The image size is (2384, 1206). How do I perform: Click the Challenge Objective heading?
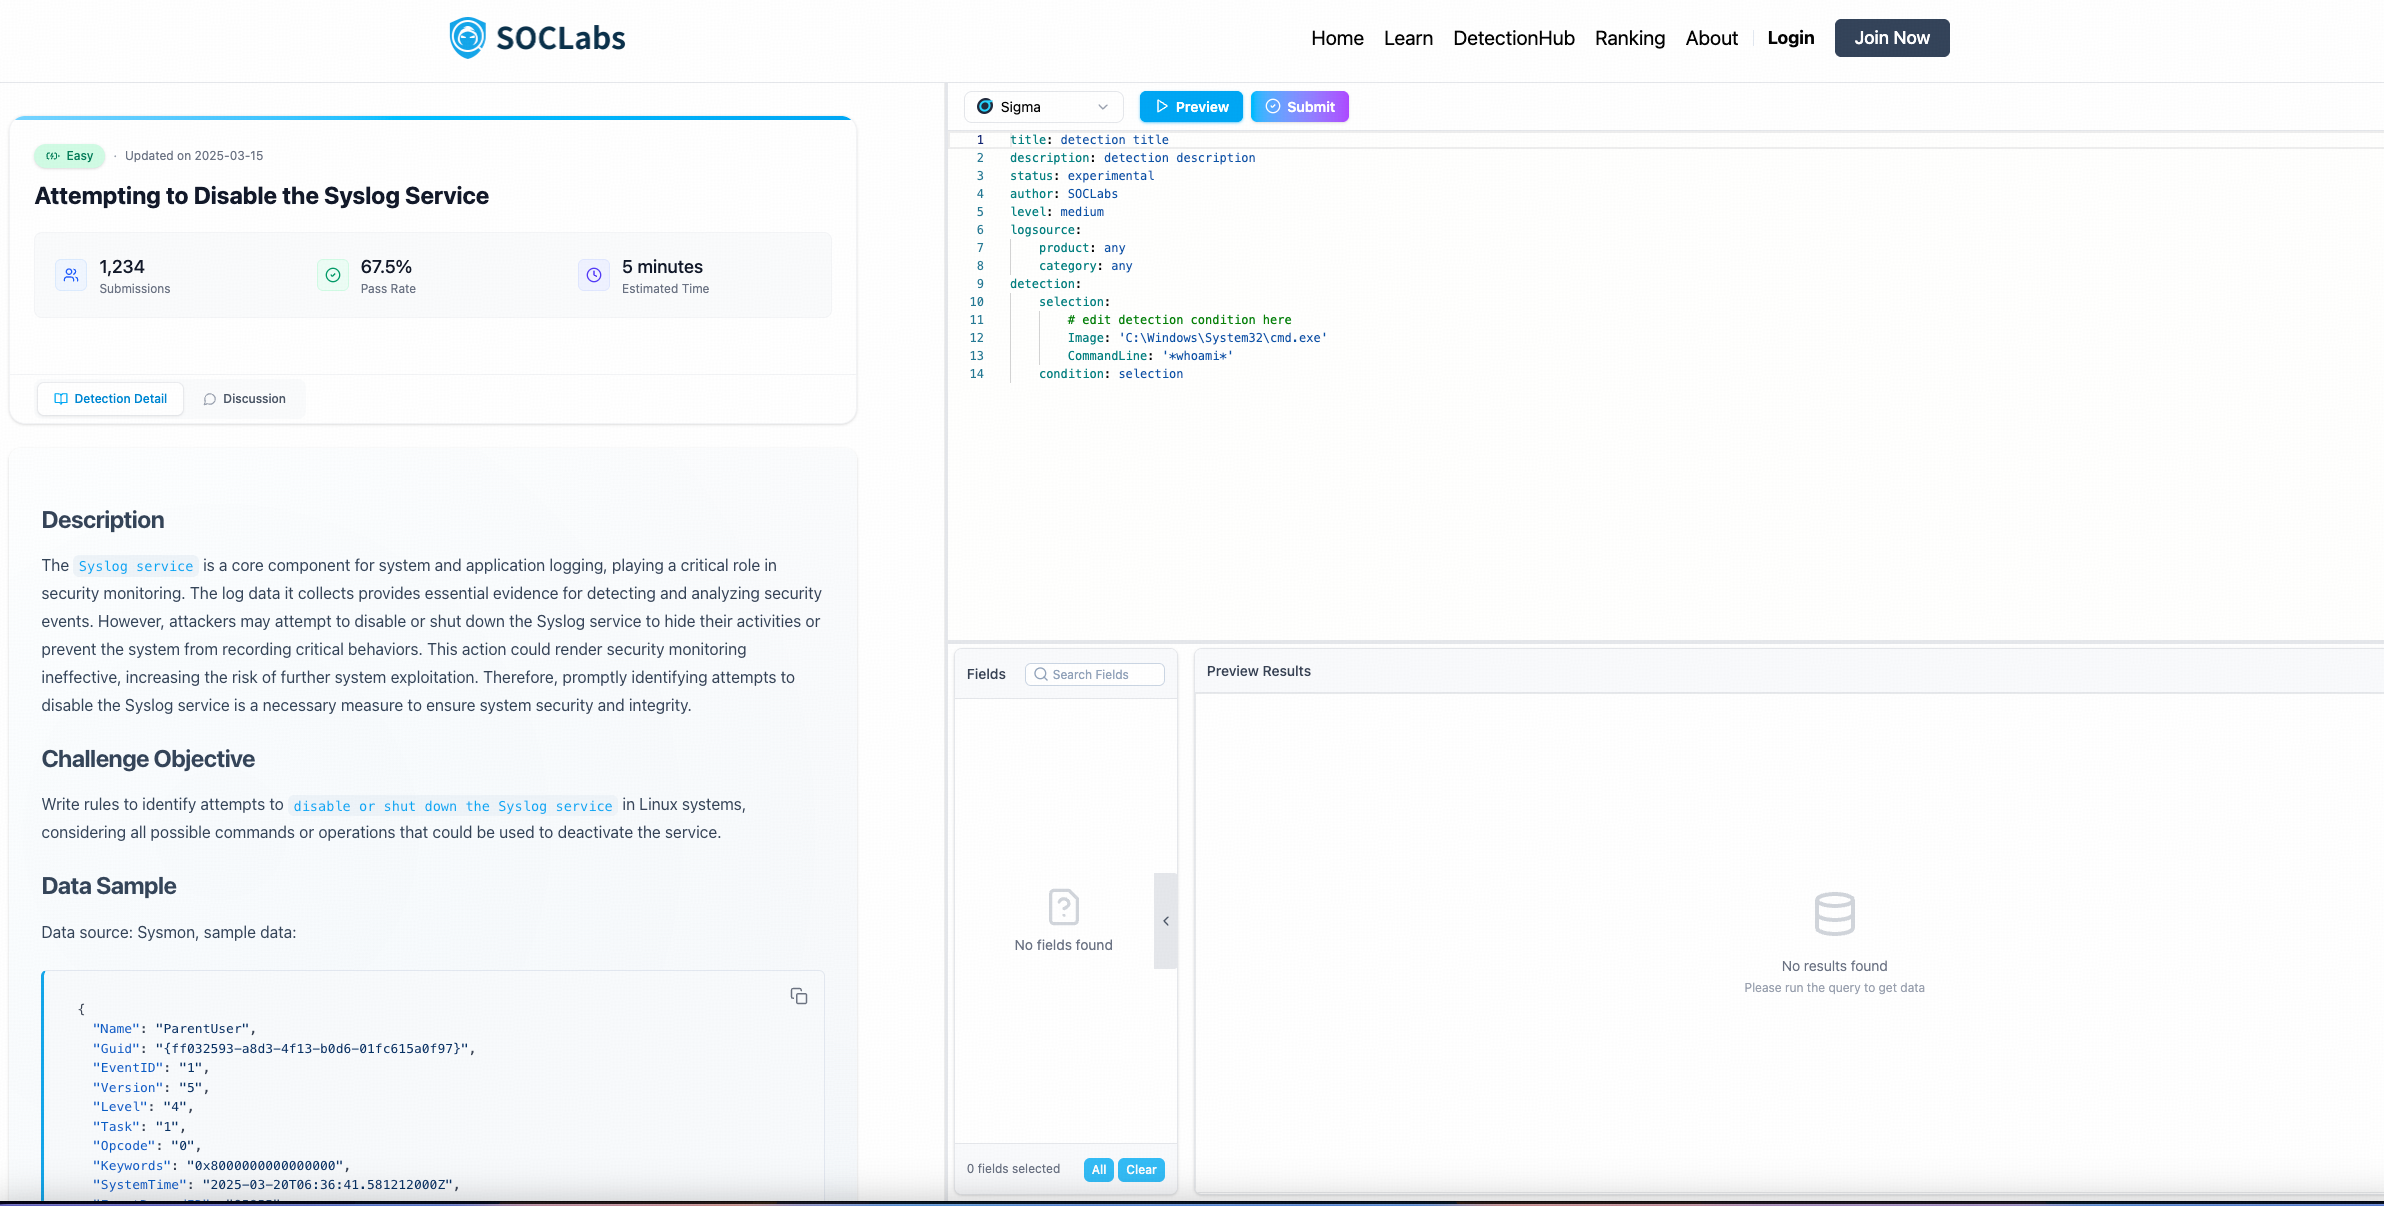pos(148,759)
